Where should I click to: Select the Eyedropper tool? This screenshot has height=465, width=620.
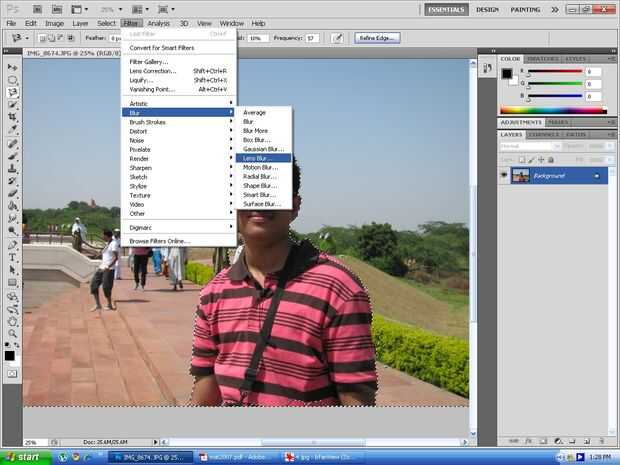pyautogui.click(x=12, y=129)
